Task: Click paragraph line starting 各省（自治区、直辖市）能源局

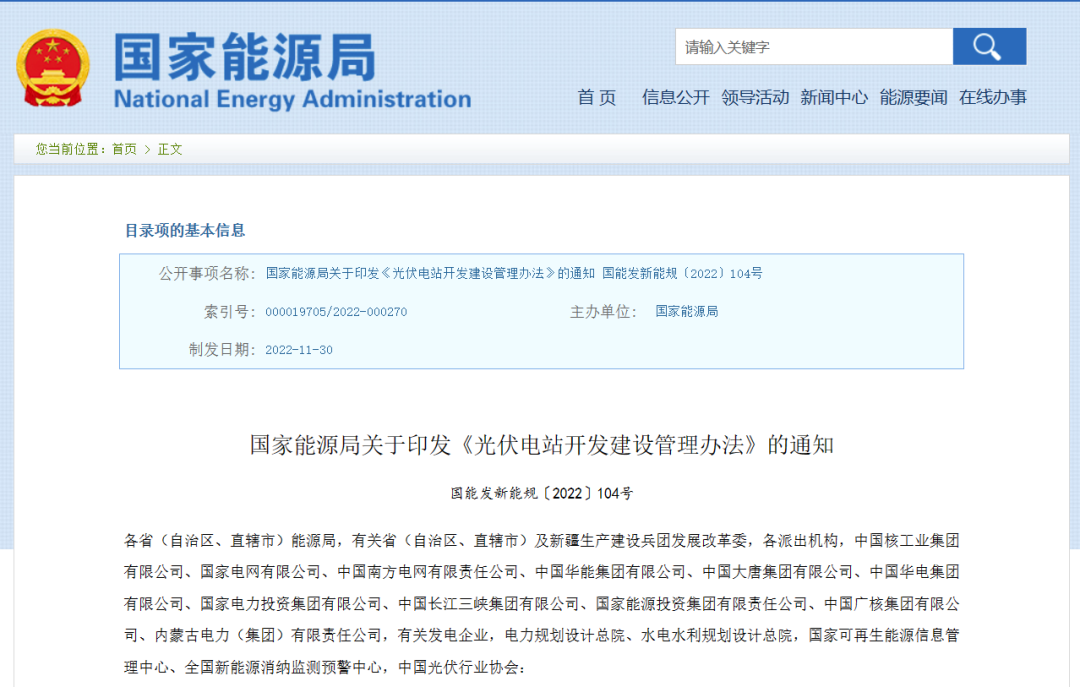Action: [x=541, y=541]
